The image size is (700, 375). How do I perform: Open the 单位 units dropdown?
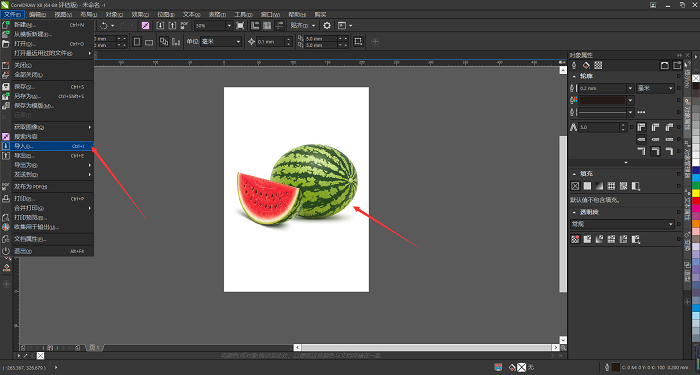(221, 42)
